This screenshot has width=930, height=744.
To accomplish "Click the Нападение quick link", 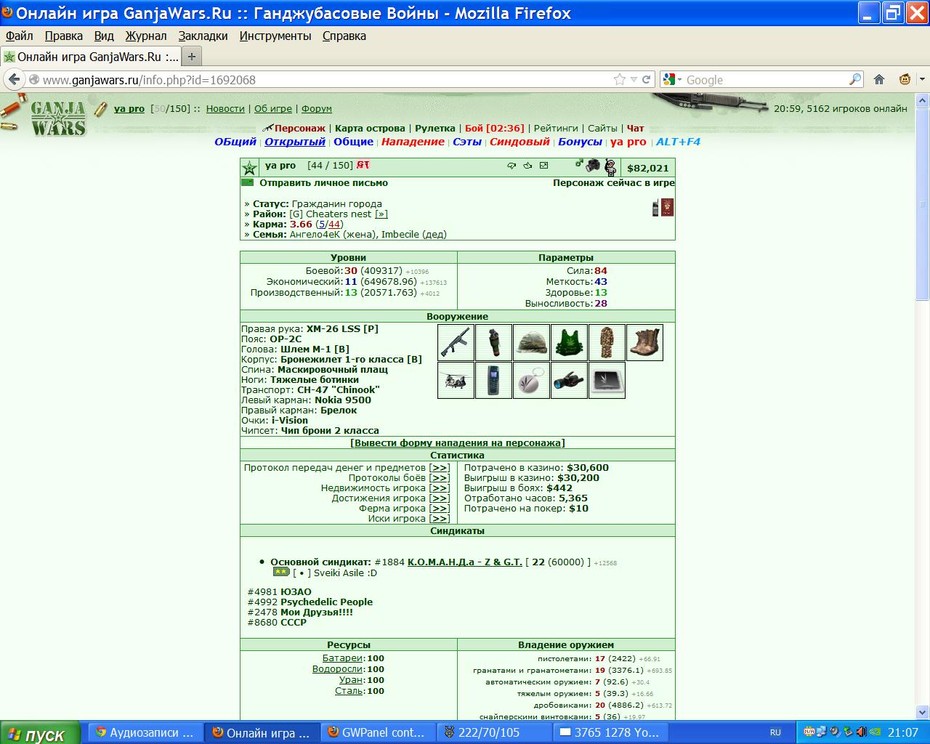I will click(x=413, y=142).
